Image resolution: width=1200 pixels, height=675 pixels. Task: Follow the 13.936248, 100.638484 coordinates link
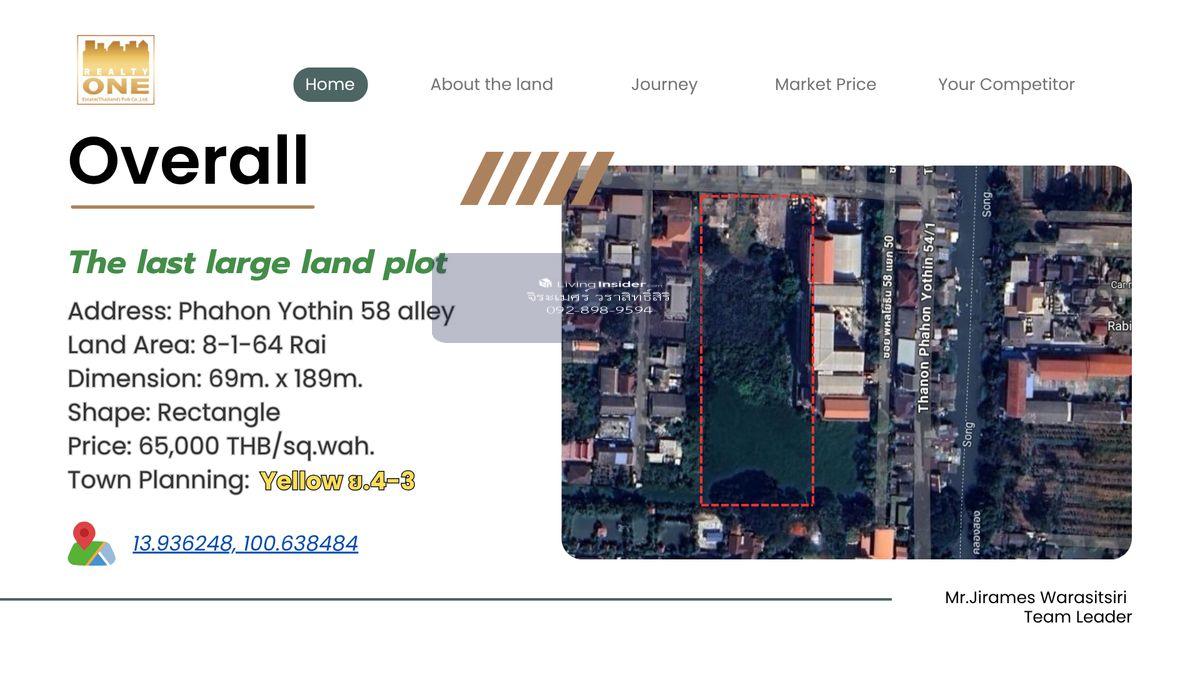245,543
